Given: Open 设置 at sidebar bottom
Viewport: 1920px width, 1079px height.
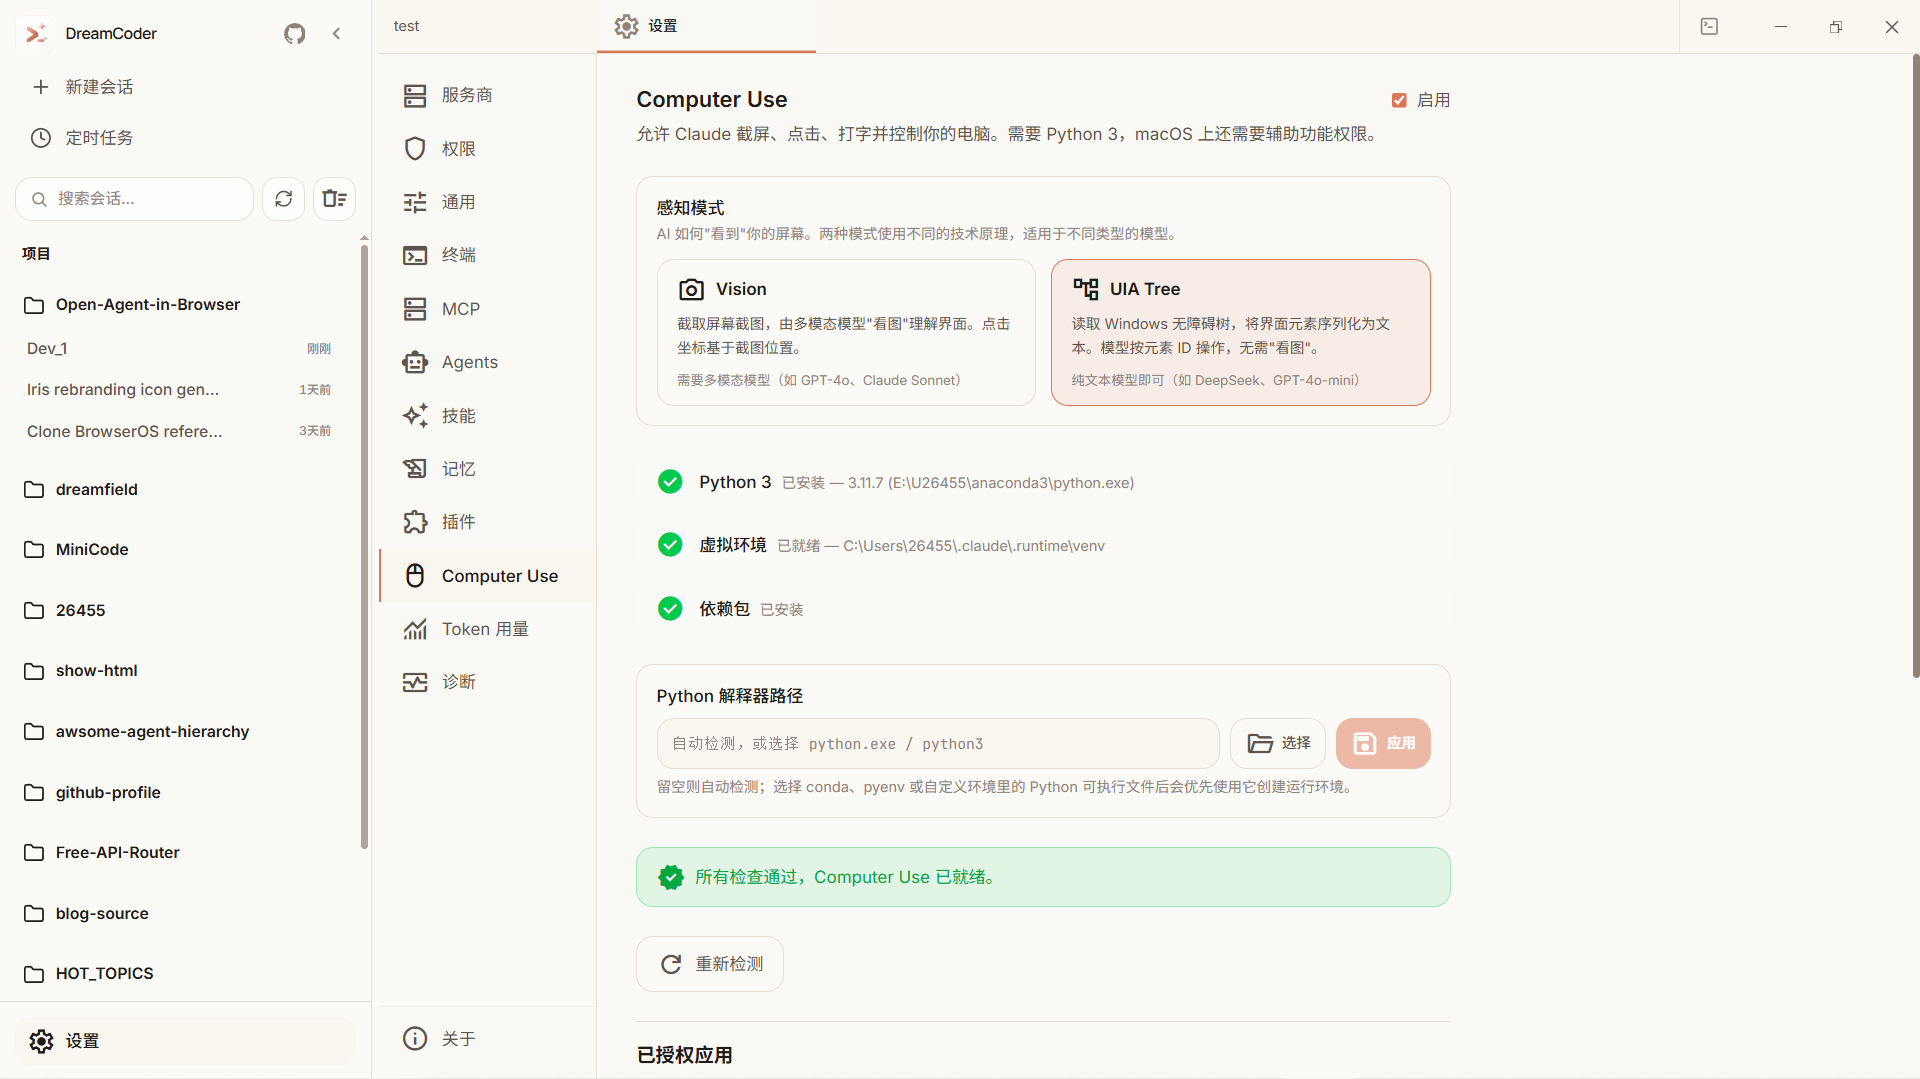Looking at the screenshot, I should [x=185, y=1042].
